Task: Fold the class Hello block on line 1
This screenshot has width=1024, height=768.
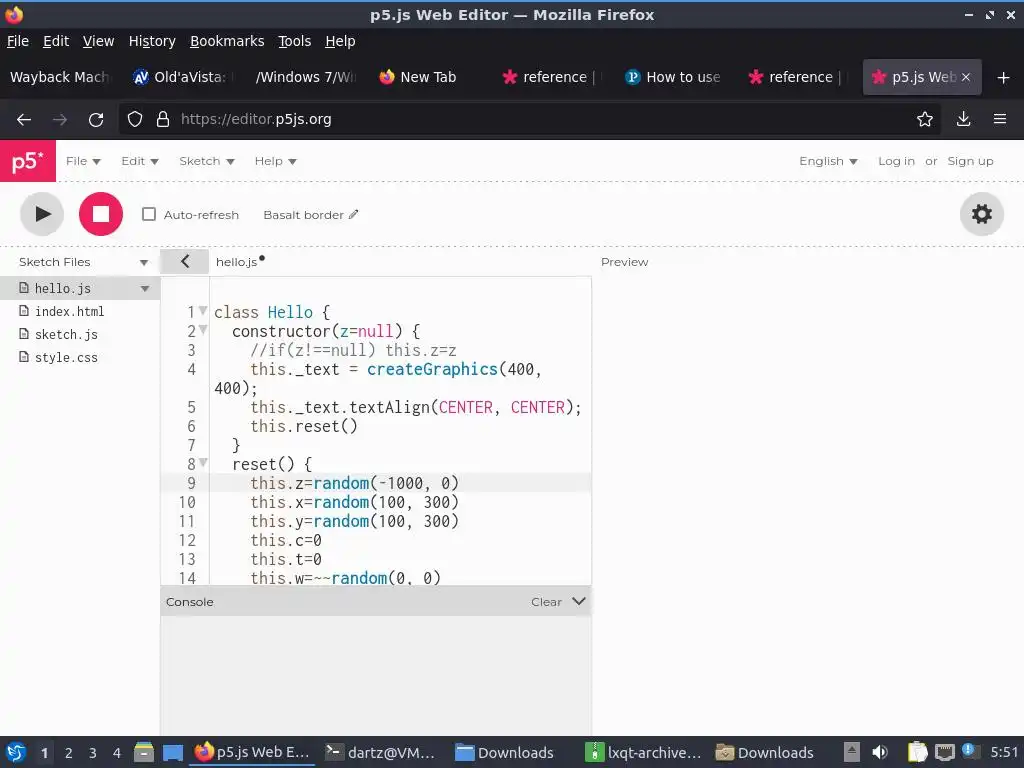Action: click(x=203, y=311)
